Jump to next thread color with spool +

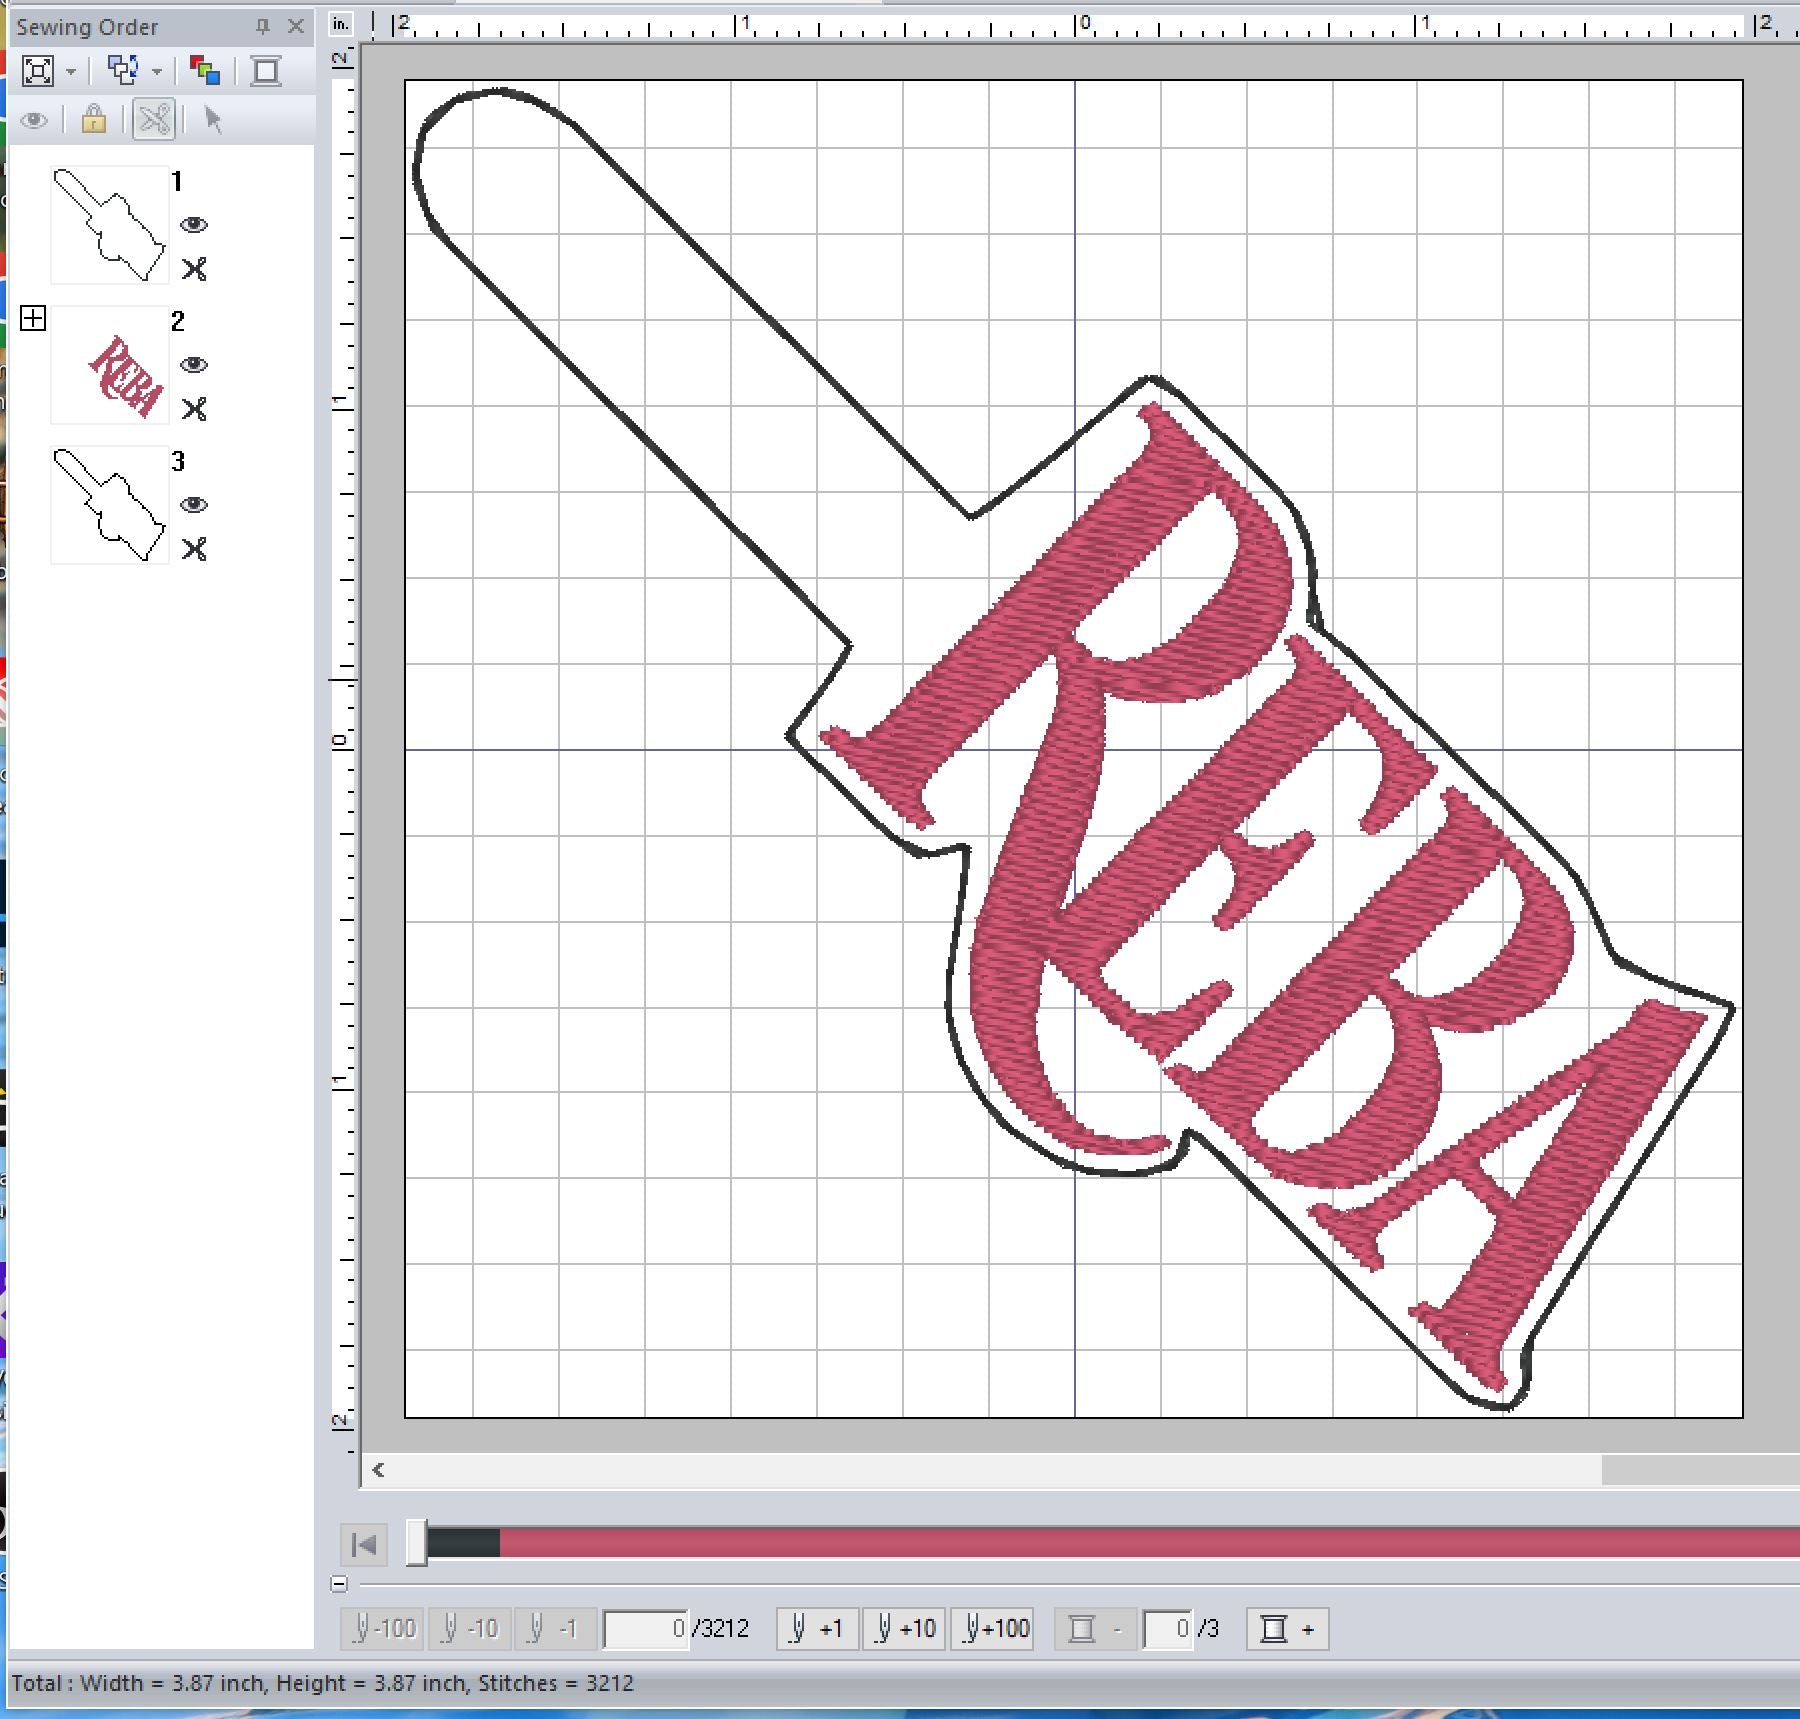pyautogui.click(x=1288, y=1629)
